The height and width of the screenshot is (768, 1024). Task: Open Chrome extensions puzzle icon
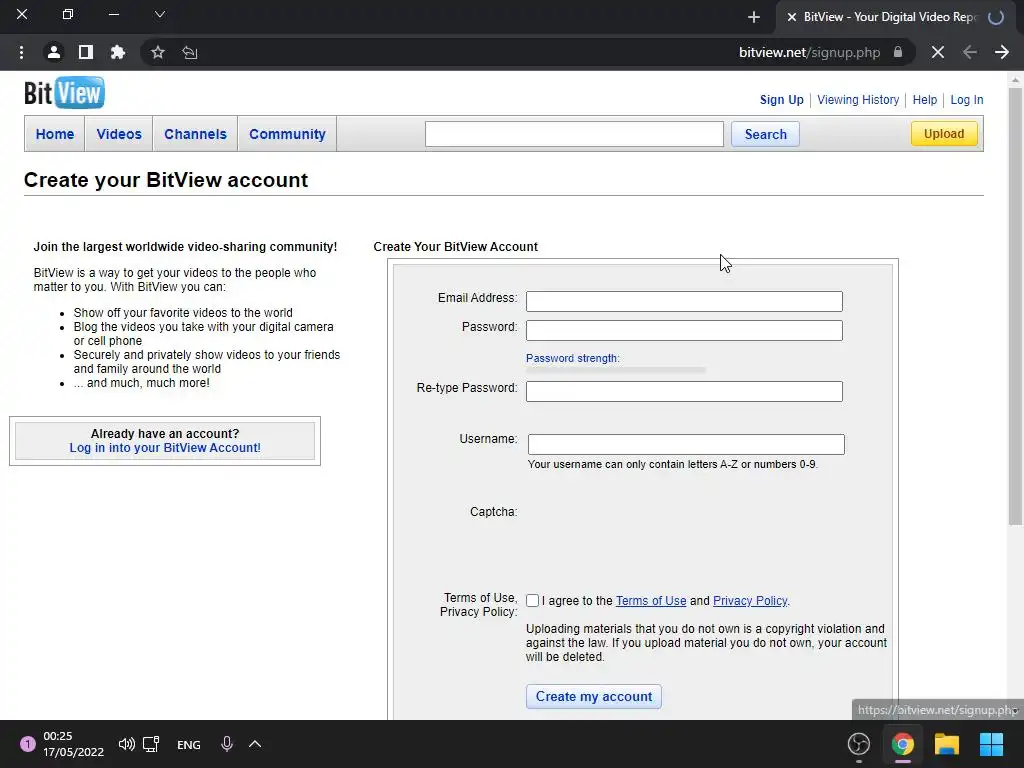118,52
